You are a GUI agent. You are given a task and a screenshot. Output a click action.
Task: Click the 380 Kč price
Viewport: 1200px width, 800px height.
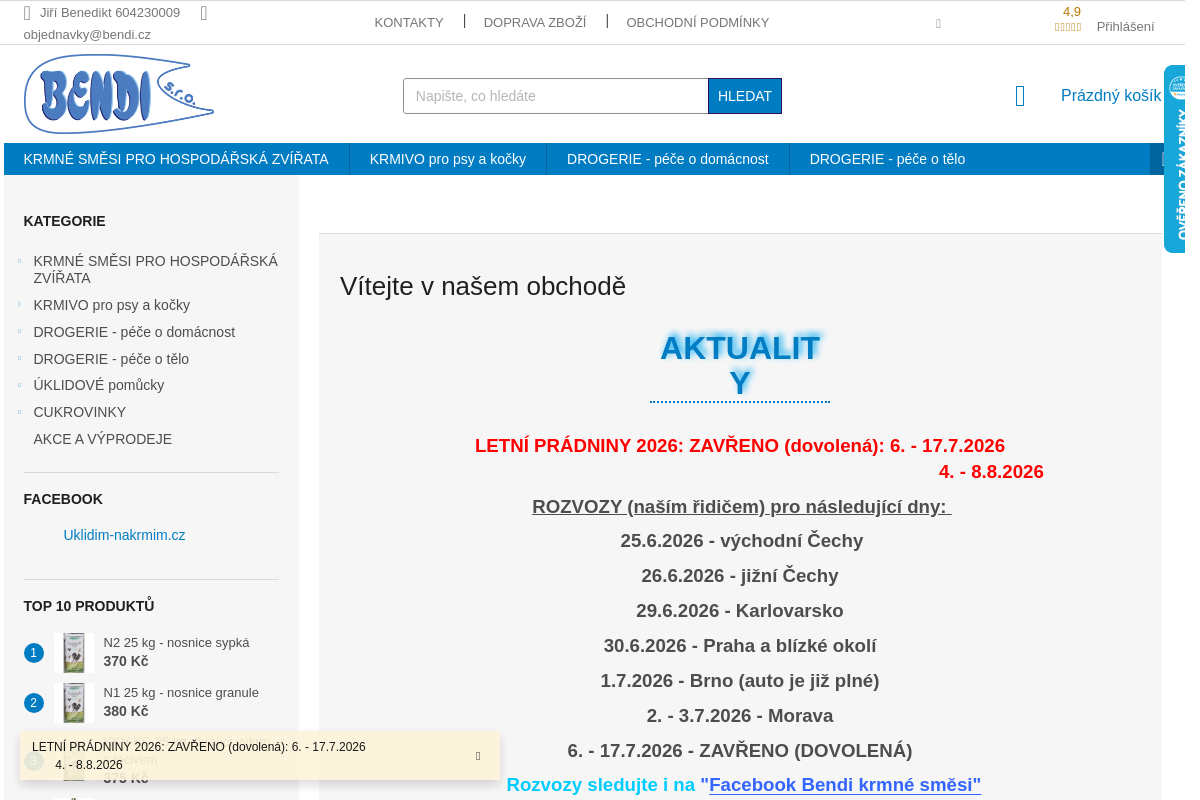click(126, 711)
